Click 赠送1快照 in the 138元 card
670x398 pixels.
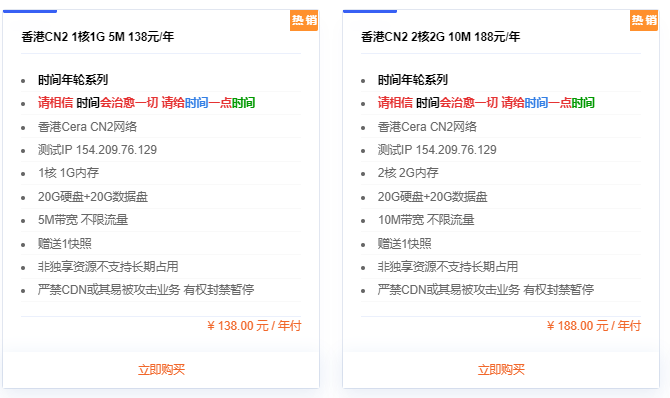point(65,244)
